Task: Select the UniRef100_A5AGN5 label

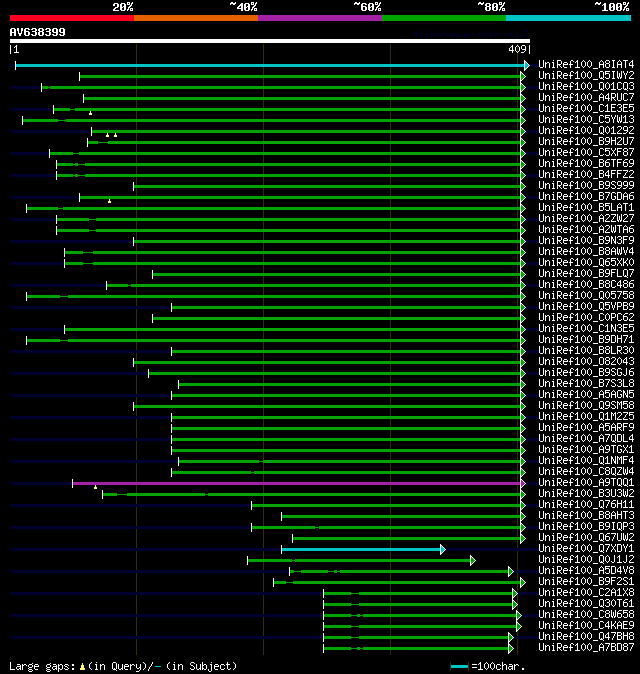Action: click(586, 395)
